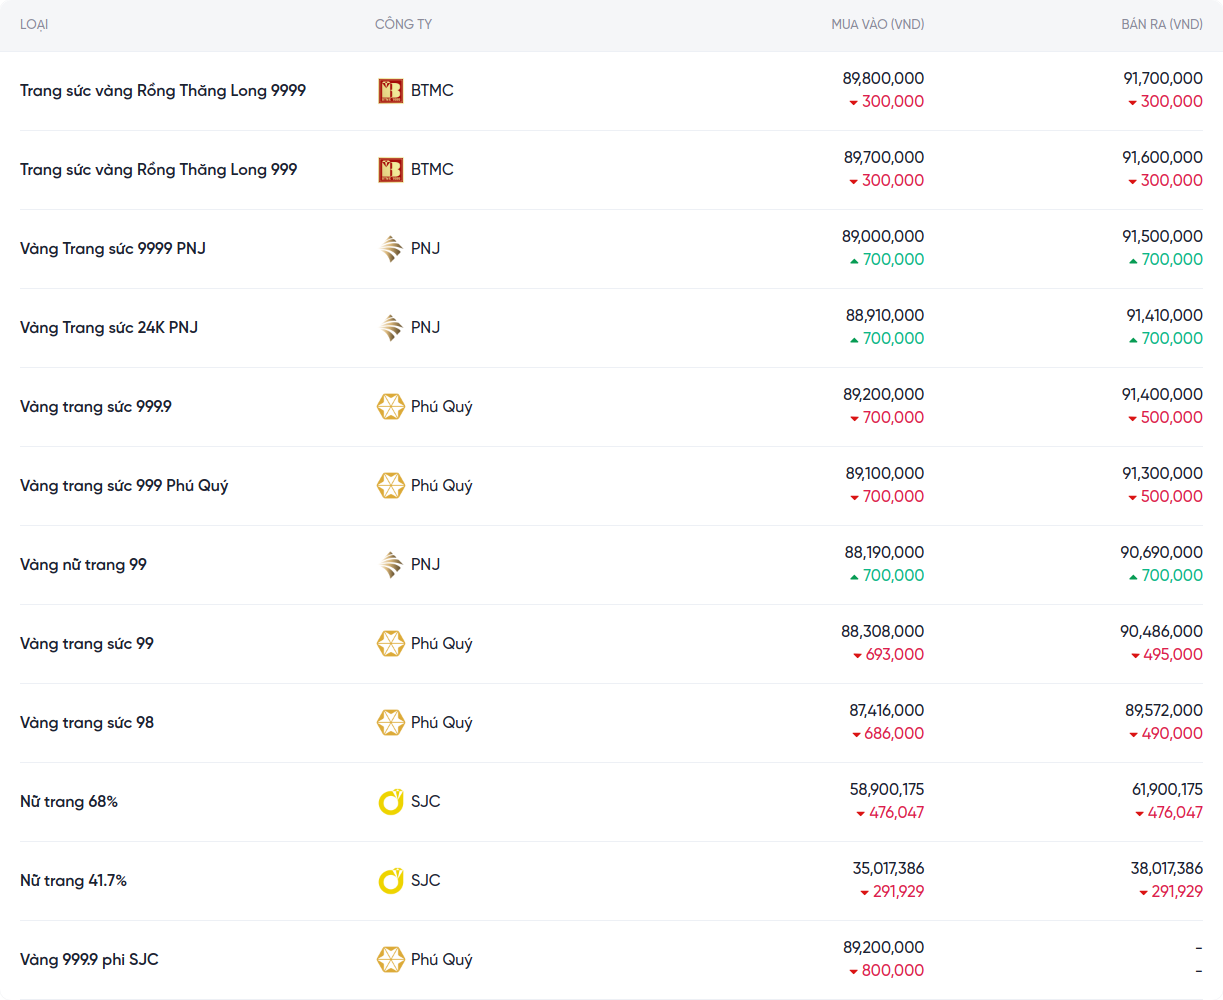Click the BÁN RA (VND) column header
This screenshot has width=1223, height=1000.
point(1161,24)
